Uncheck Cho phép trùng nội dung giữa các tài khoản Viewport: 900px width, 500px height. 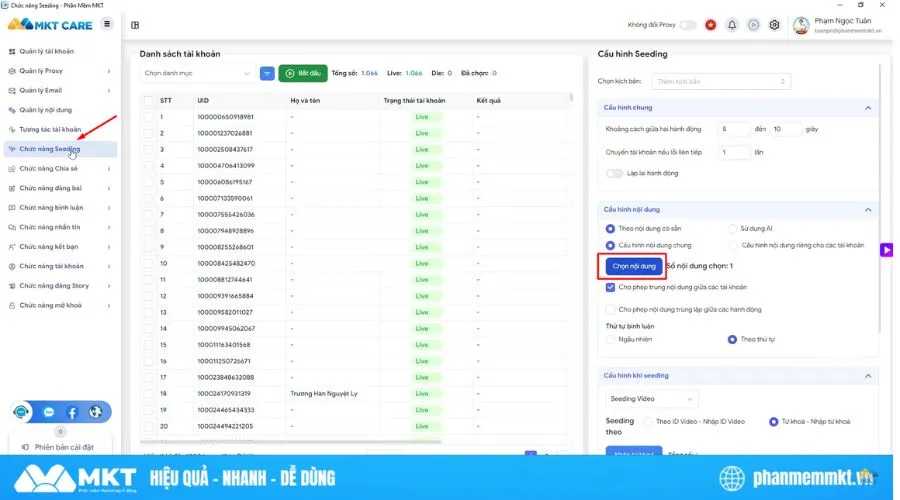coord(610,287)
